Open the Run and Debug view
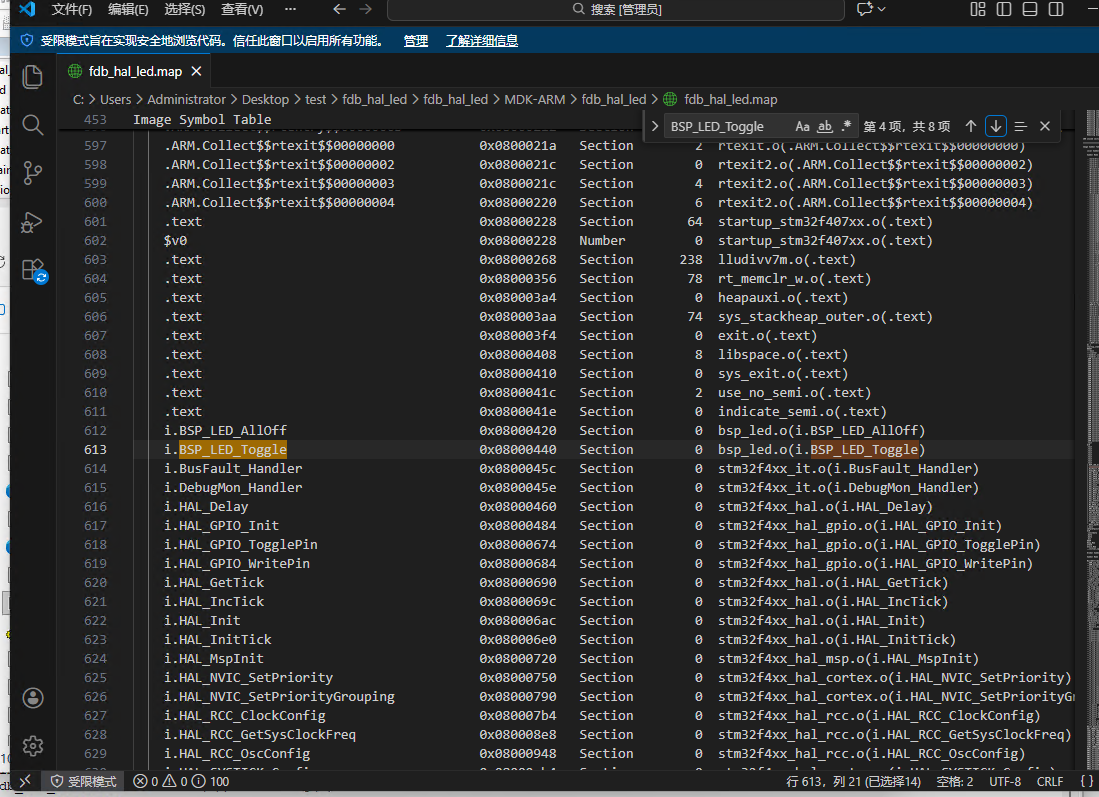Screen dimensions: 1099x797 pyautogui.click(x=32, y=222)
